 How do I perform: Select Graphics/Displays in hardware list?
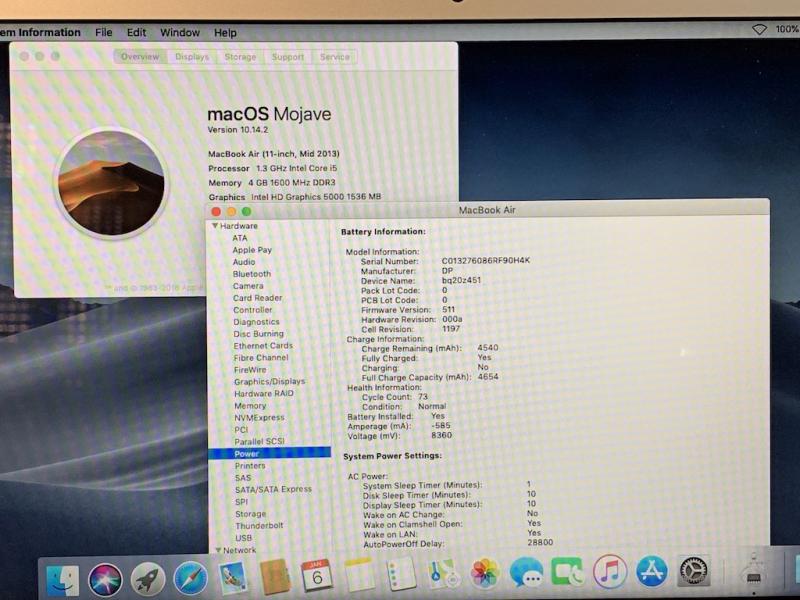click(x=269, y=382)
